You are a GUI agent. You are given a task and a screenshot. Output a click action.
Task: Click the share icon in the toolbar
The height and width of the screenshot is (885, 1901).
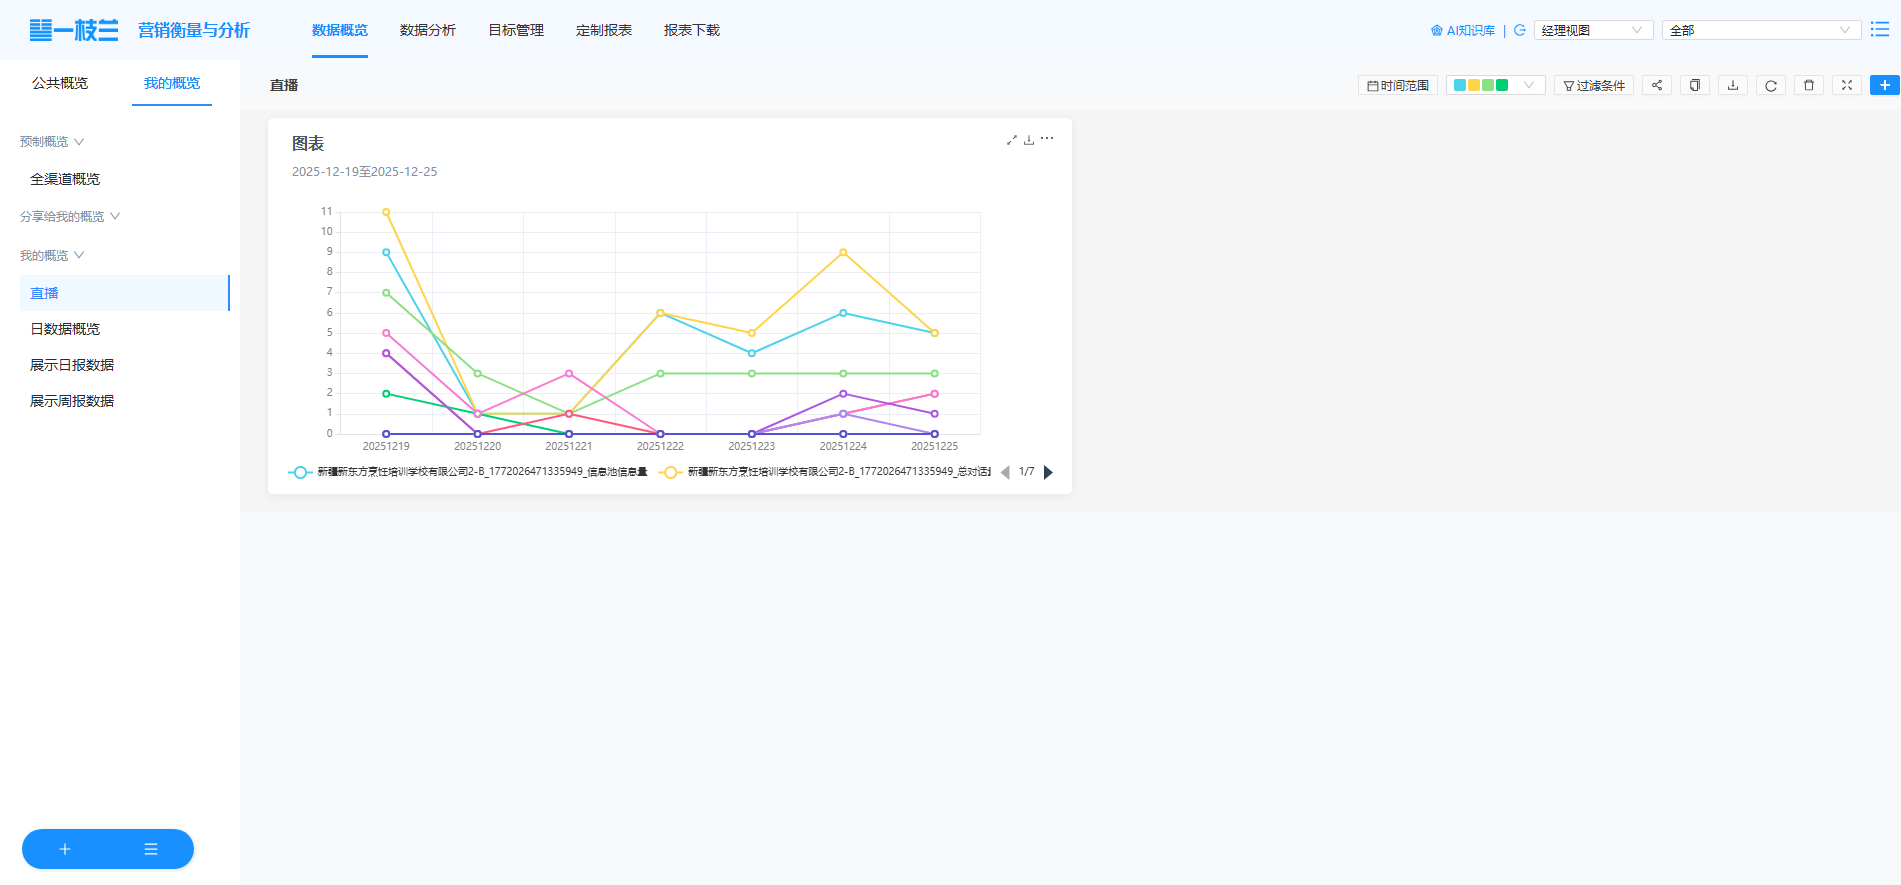(1657, 86)
